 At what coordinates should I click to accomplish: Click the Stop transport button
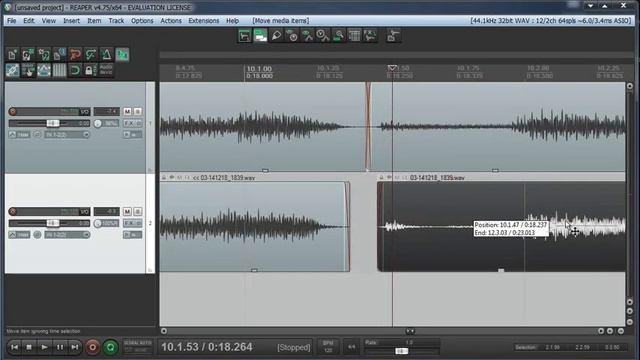29,347
